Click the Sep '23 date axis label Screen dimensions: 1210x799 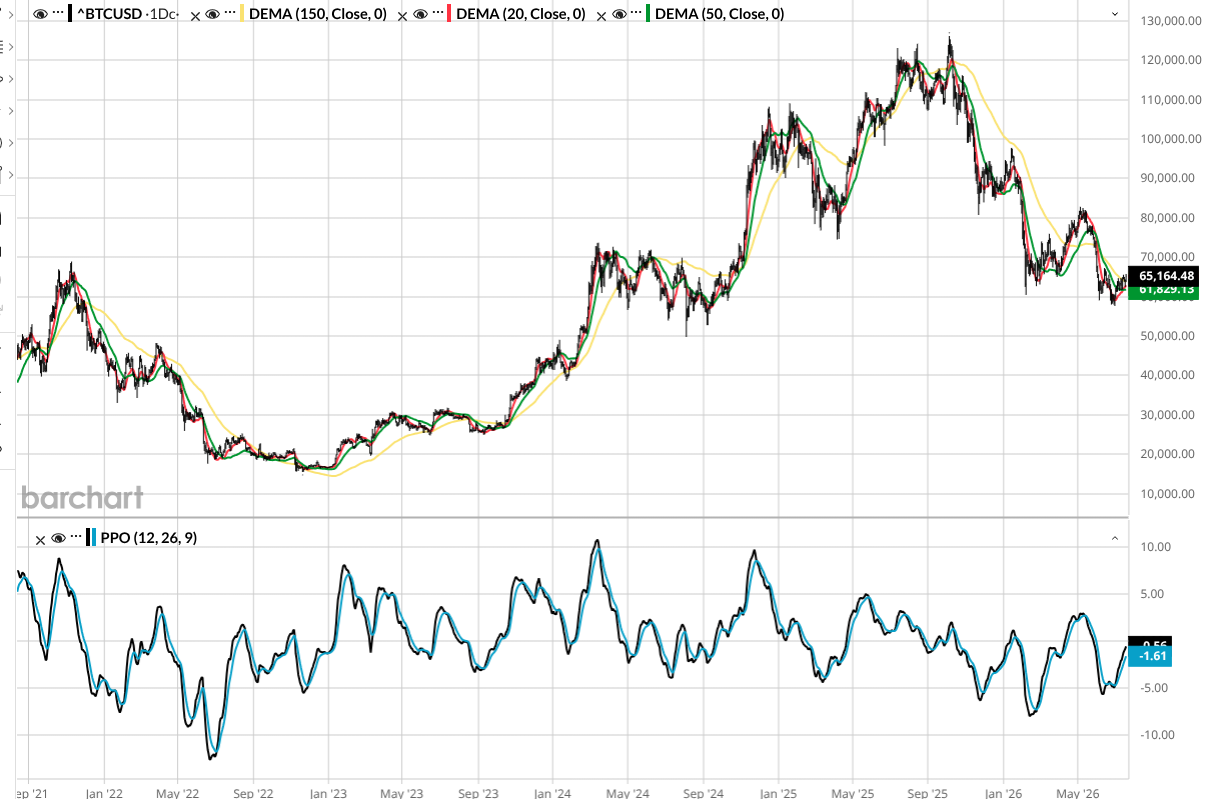[x=478, y=793]
